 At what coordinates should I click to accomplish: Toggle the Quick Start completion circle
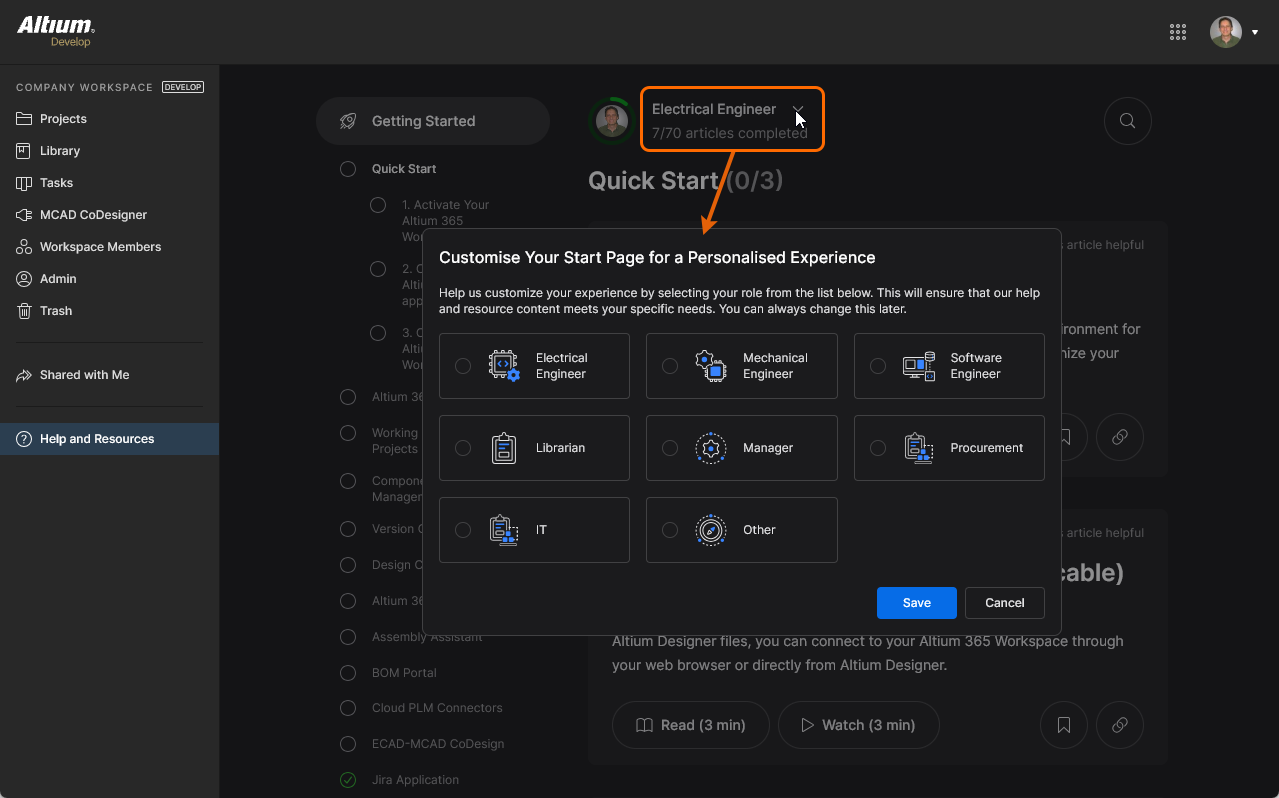coord(348,169)
